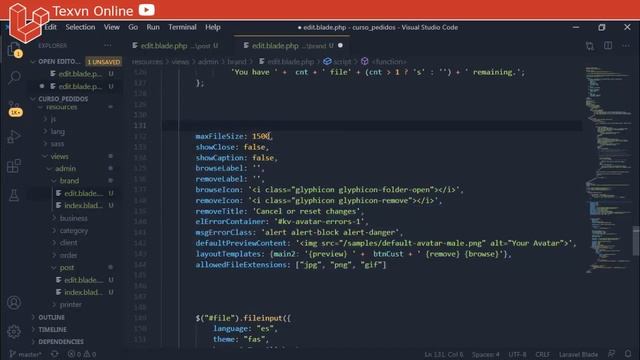Open edit.blade.php under brand folder
Screen dimensions: 640x360
pyautogui.click(x=83, y=193)
